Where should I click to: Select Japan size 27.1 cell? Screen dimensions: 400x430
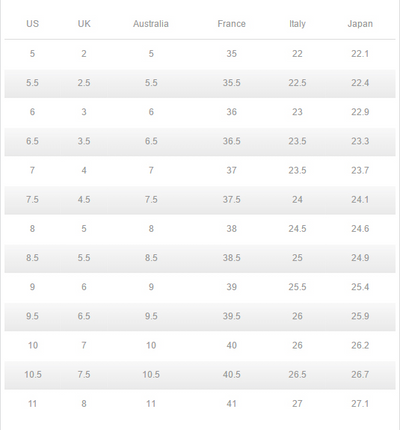tap(360, 404)
